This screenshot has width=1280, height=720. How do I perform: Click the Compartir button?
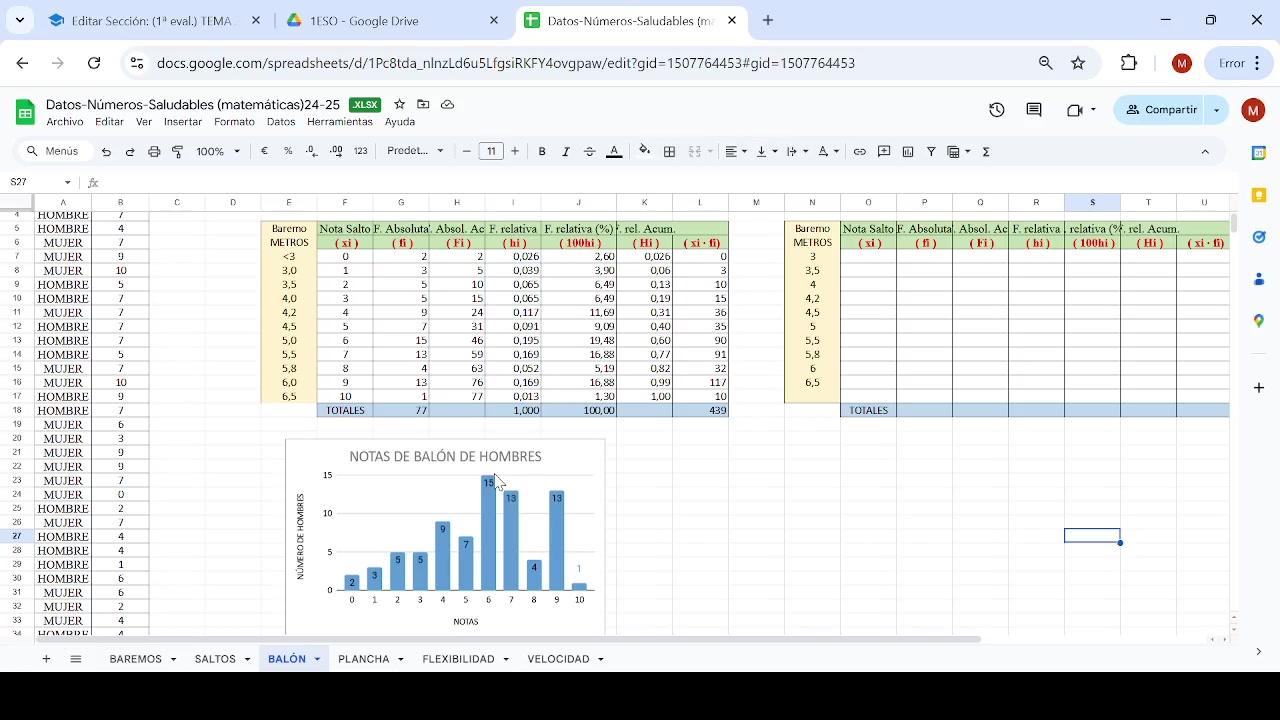(1161, 110)
